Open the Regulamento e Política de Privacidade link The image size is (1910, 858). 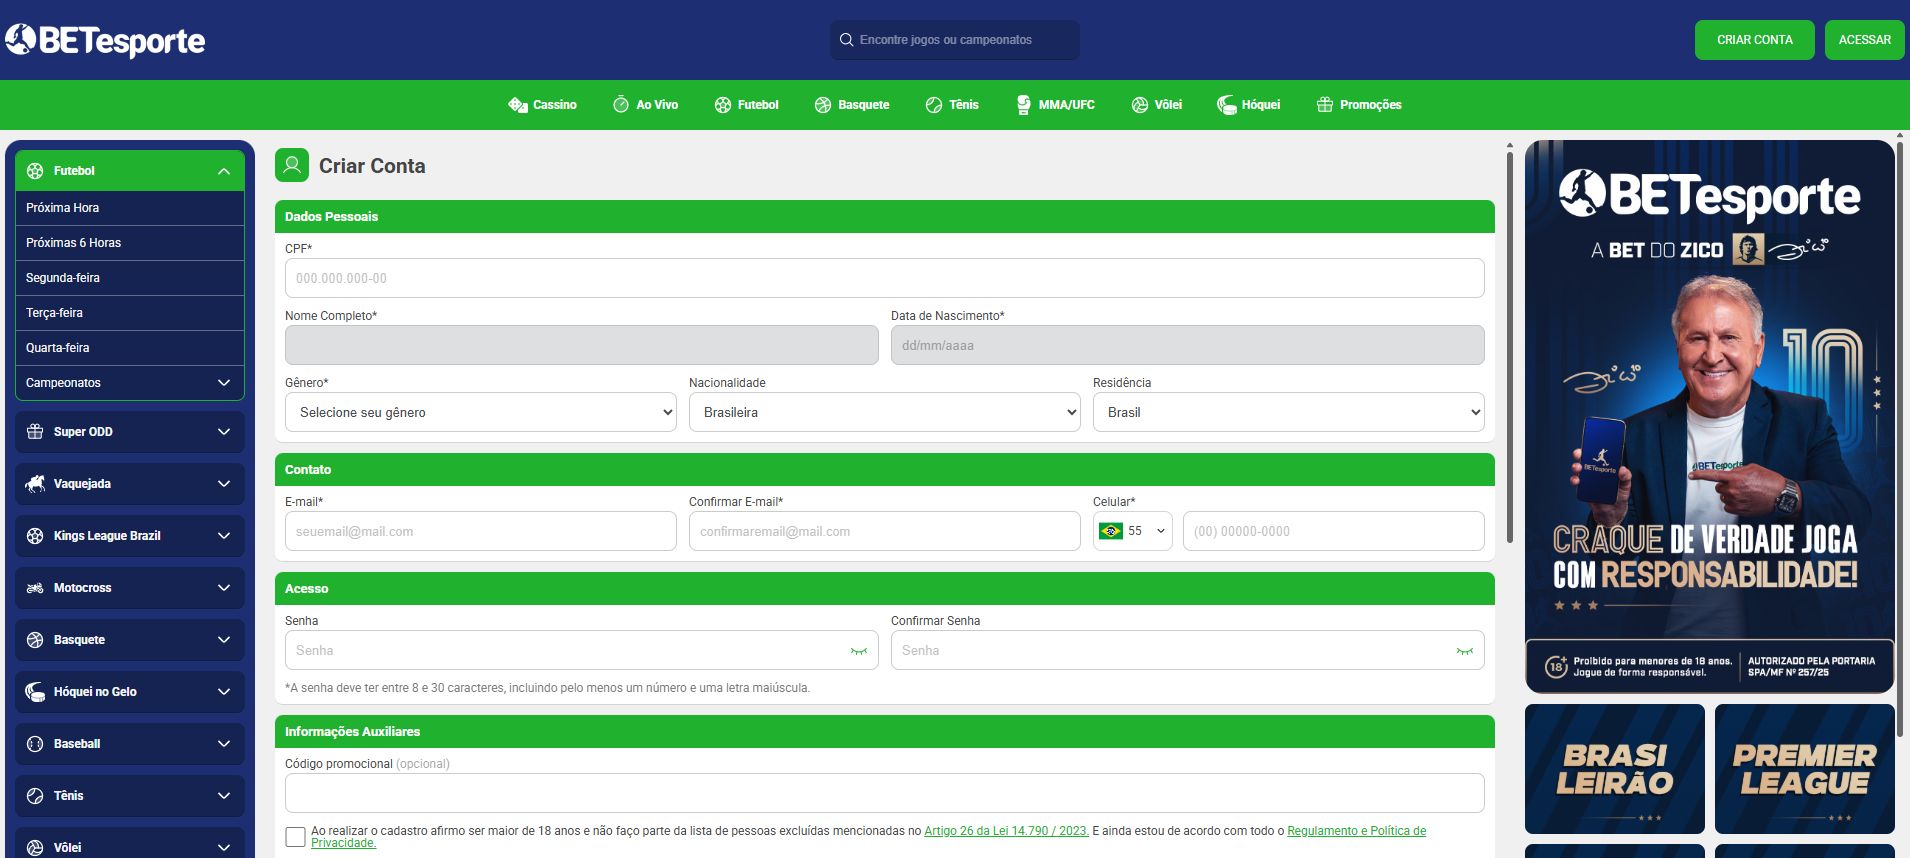click(1357, 831)
